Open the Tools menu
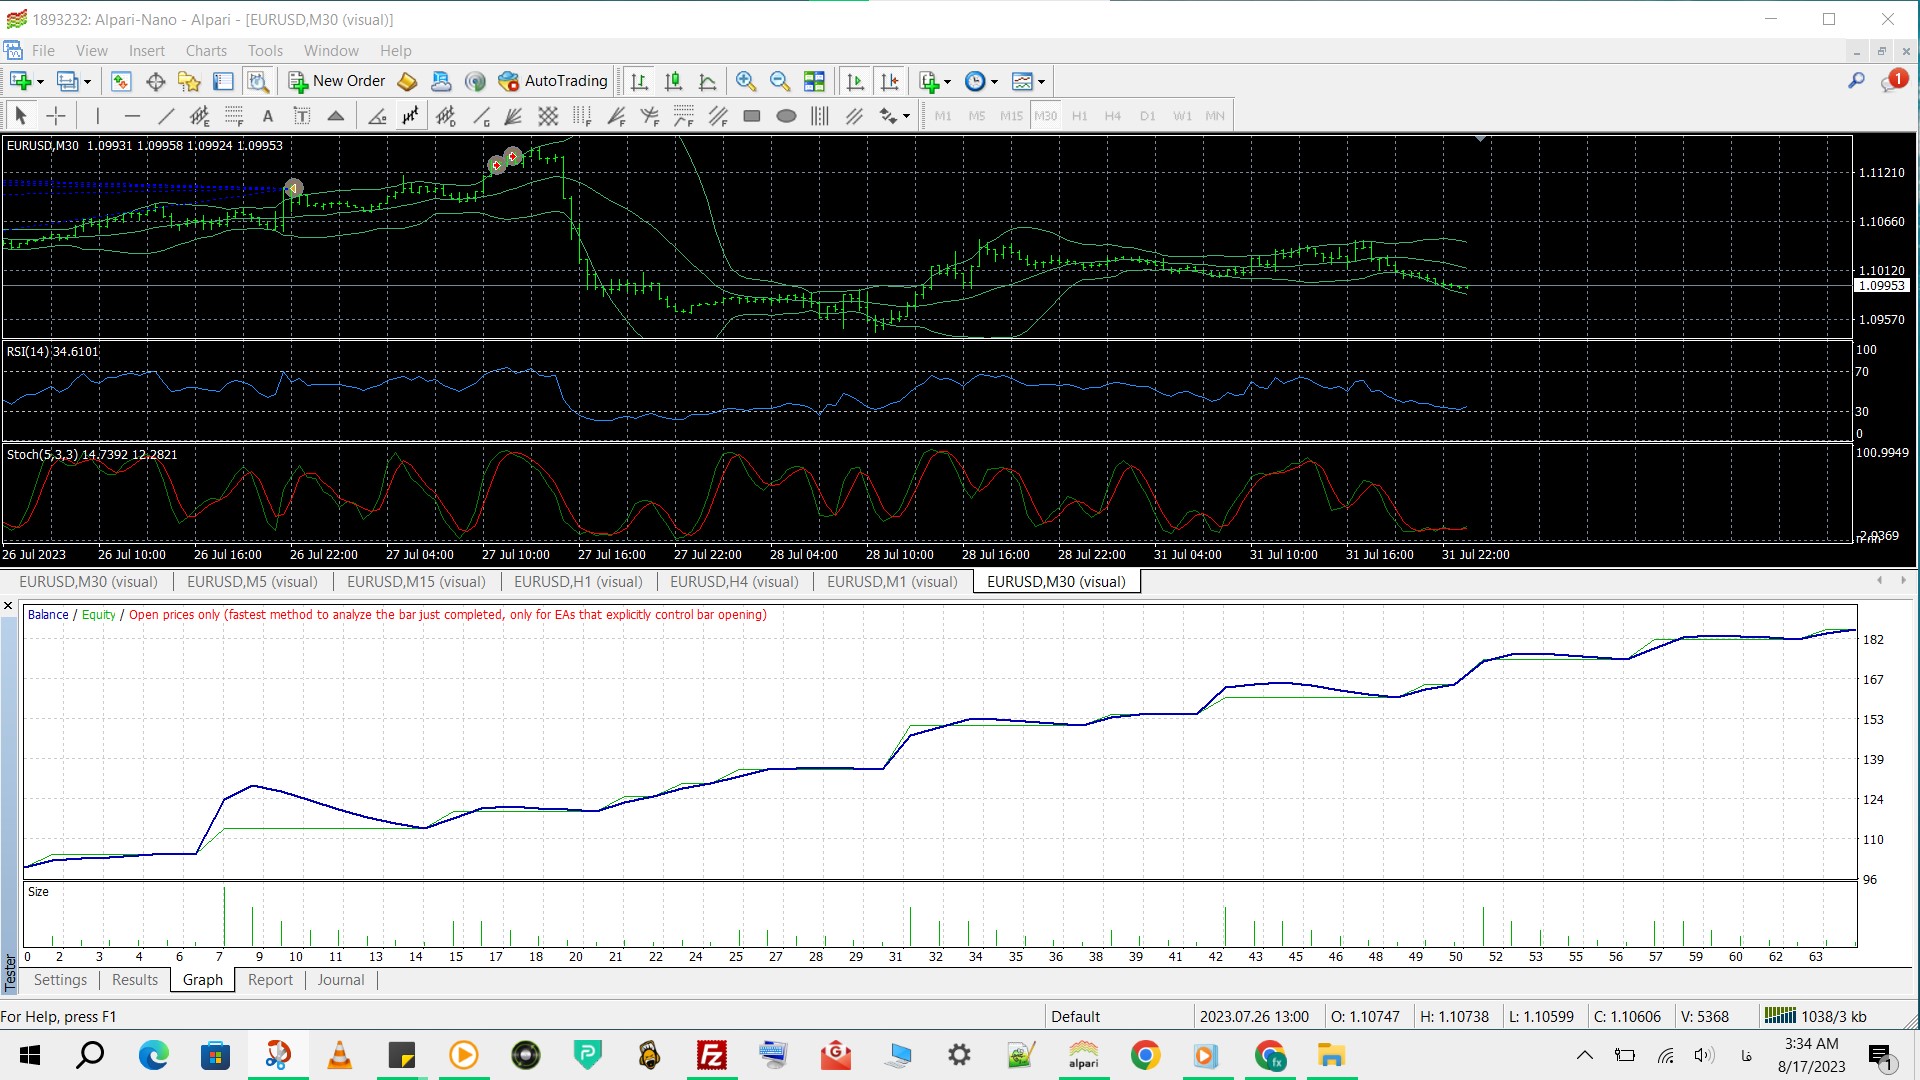 click(x=265, y=51)
